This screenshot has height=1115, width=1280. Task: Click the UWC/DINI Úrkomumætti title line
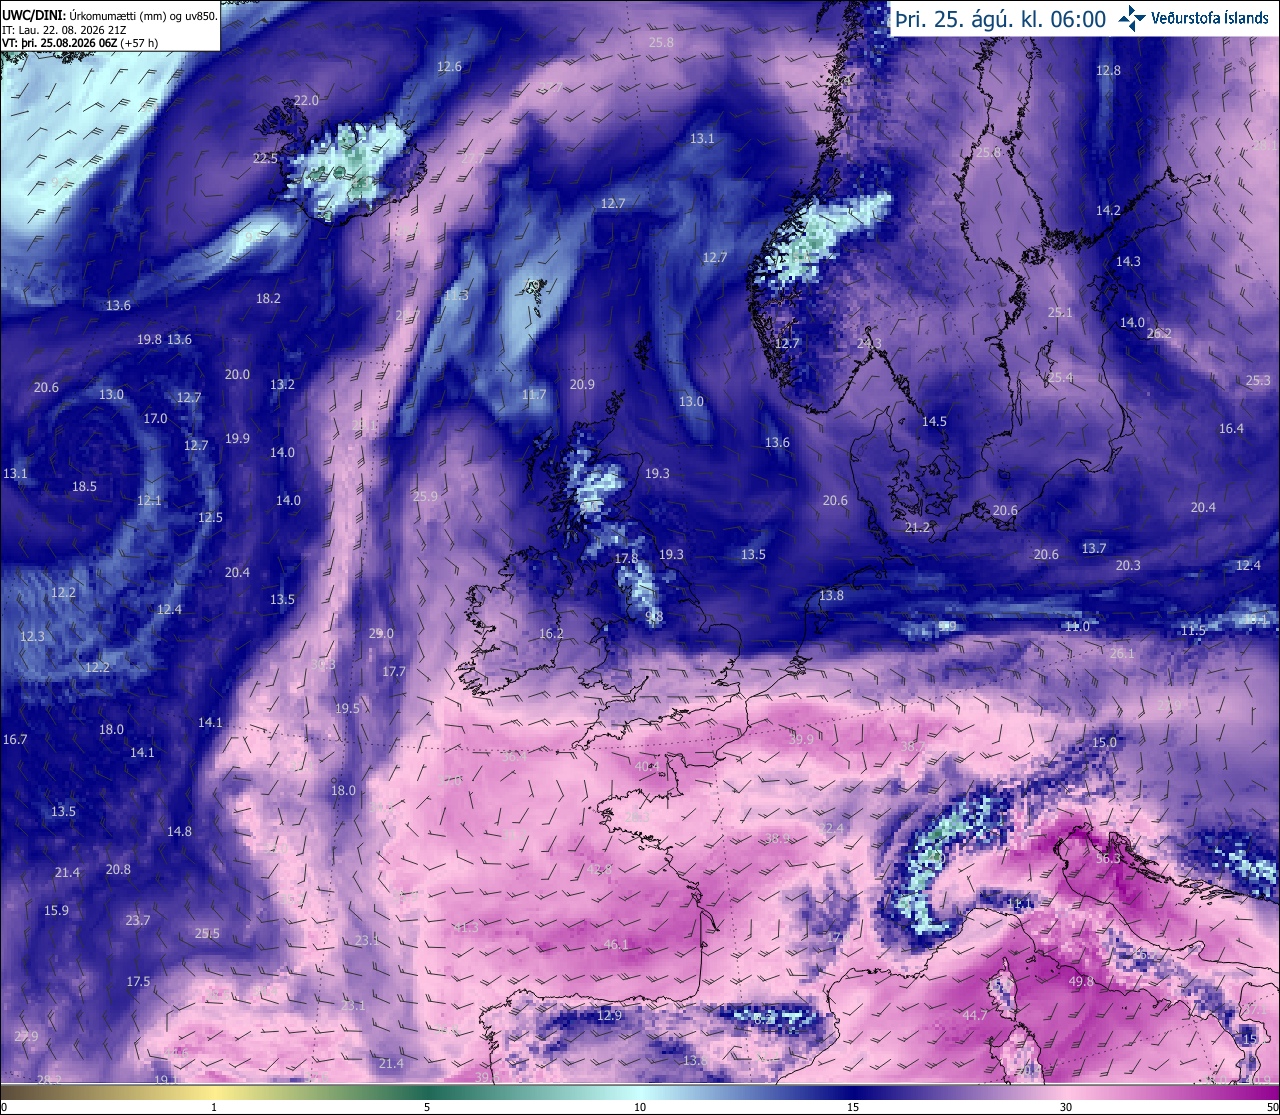pos(109,16)
